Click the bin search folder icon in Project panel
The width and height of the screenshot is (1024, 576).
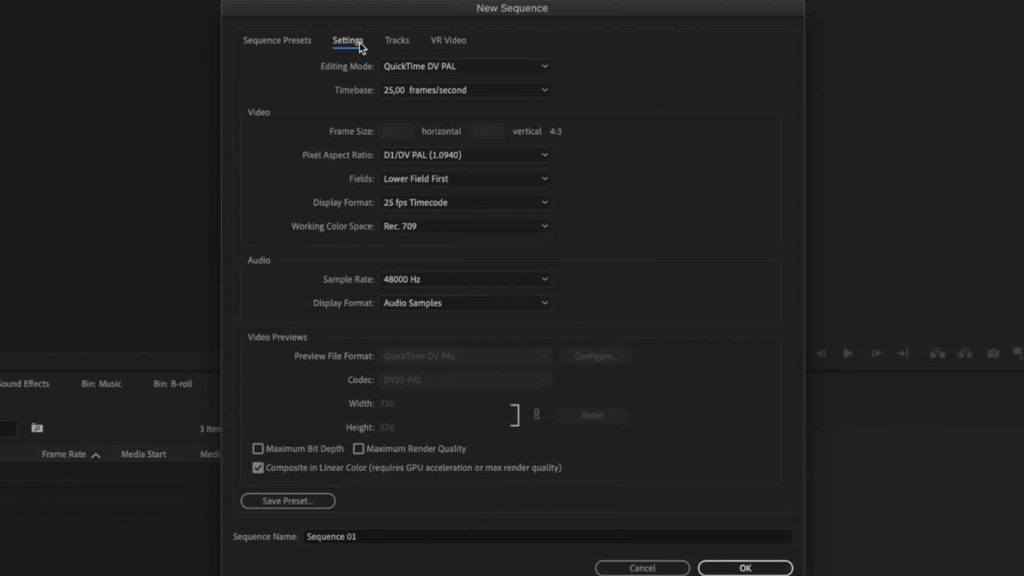click(37, 428)
